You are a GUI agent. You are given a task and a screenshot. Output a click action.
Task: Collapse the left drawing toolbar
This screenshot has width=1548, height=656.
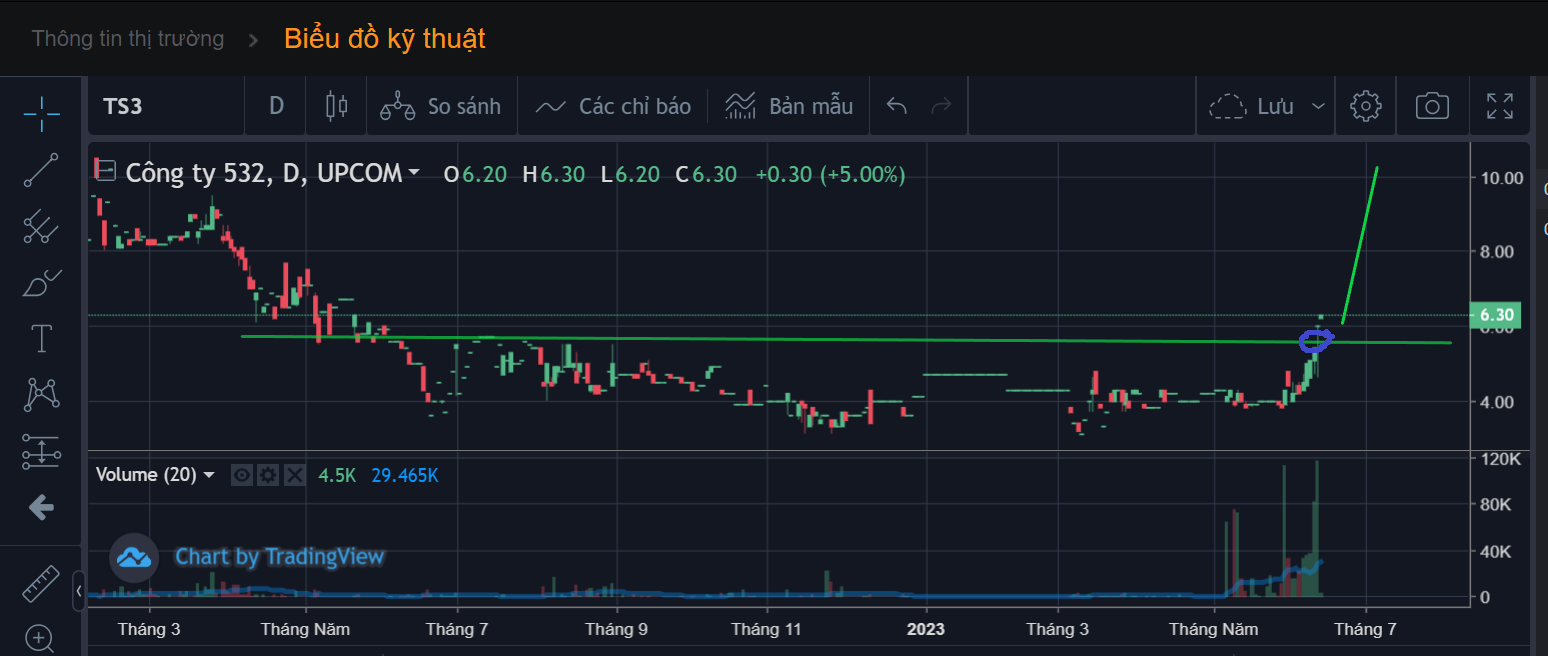click(79, 592)
